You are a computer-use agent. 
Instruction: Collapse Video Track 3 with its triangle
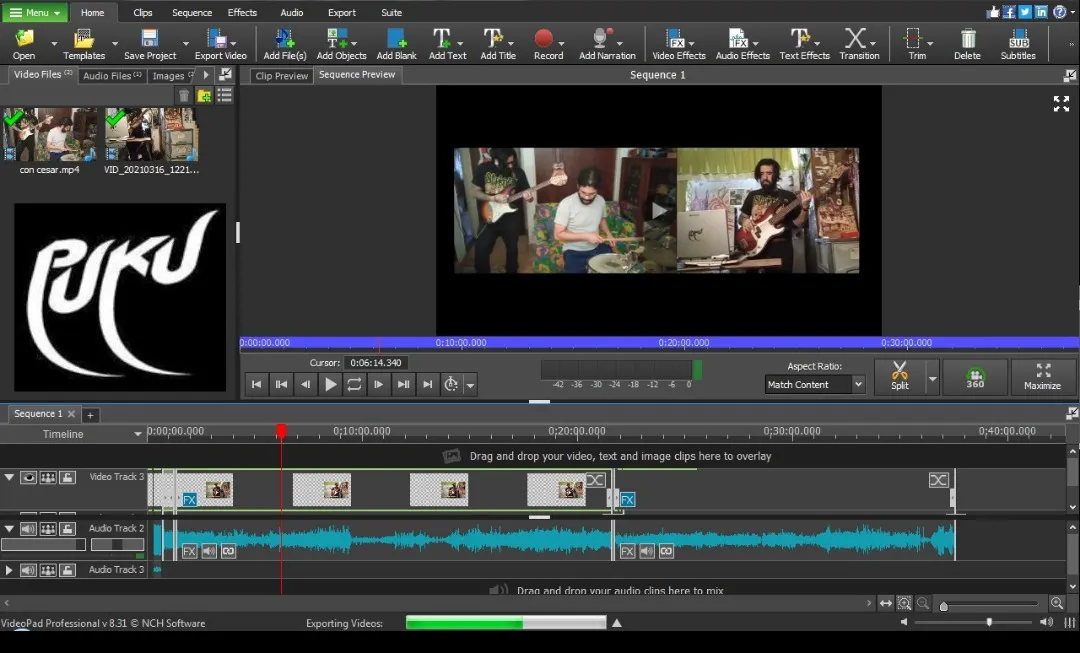pos(9,477)
